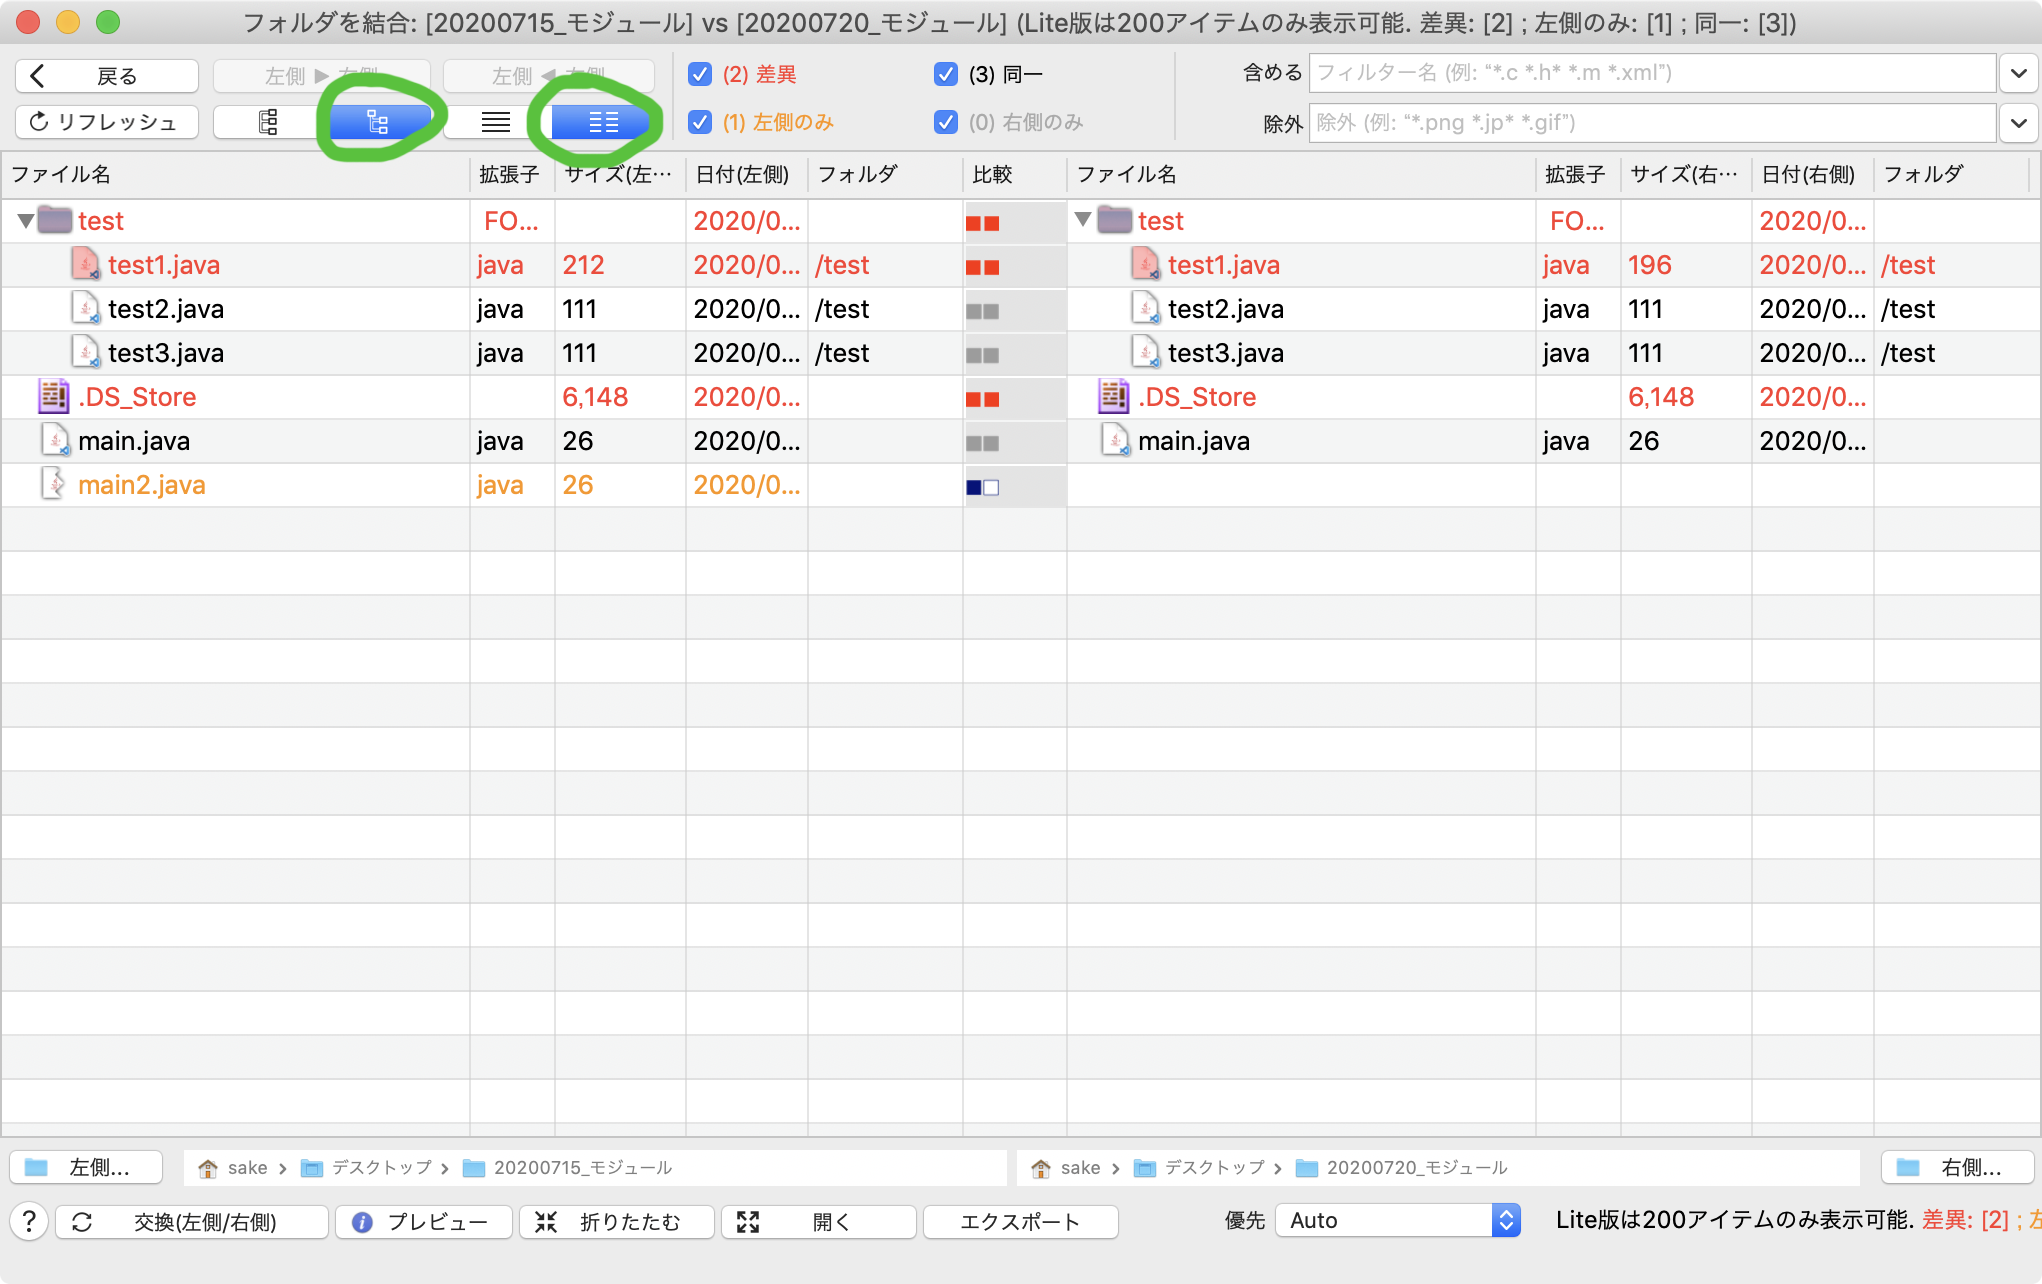This screenshot has width=2042, height=1284.
Task: Open the 含める filter dropdown arrow
Action: 2018,73
